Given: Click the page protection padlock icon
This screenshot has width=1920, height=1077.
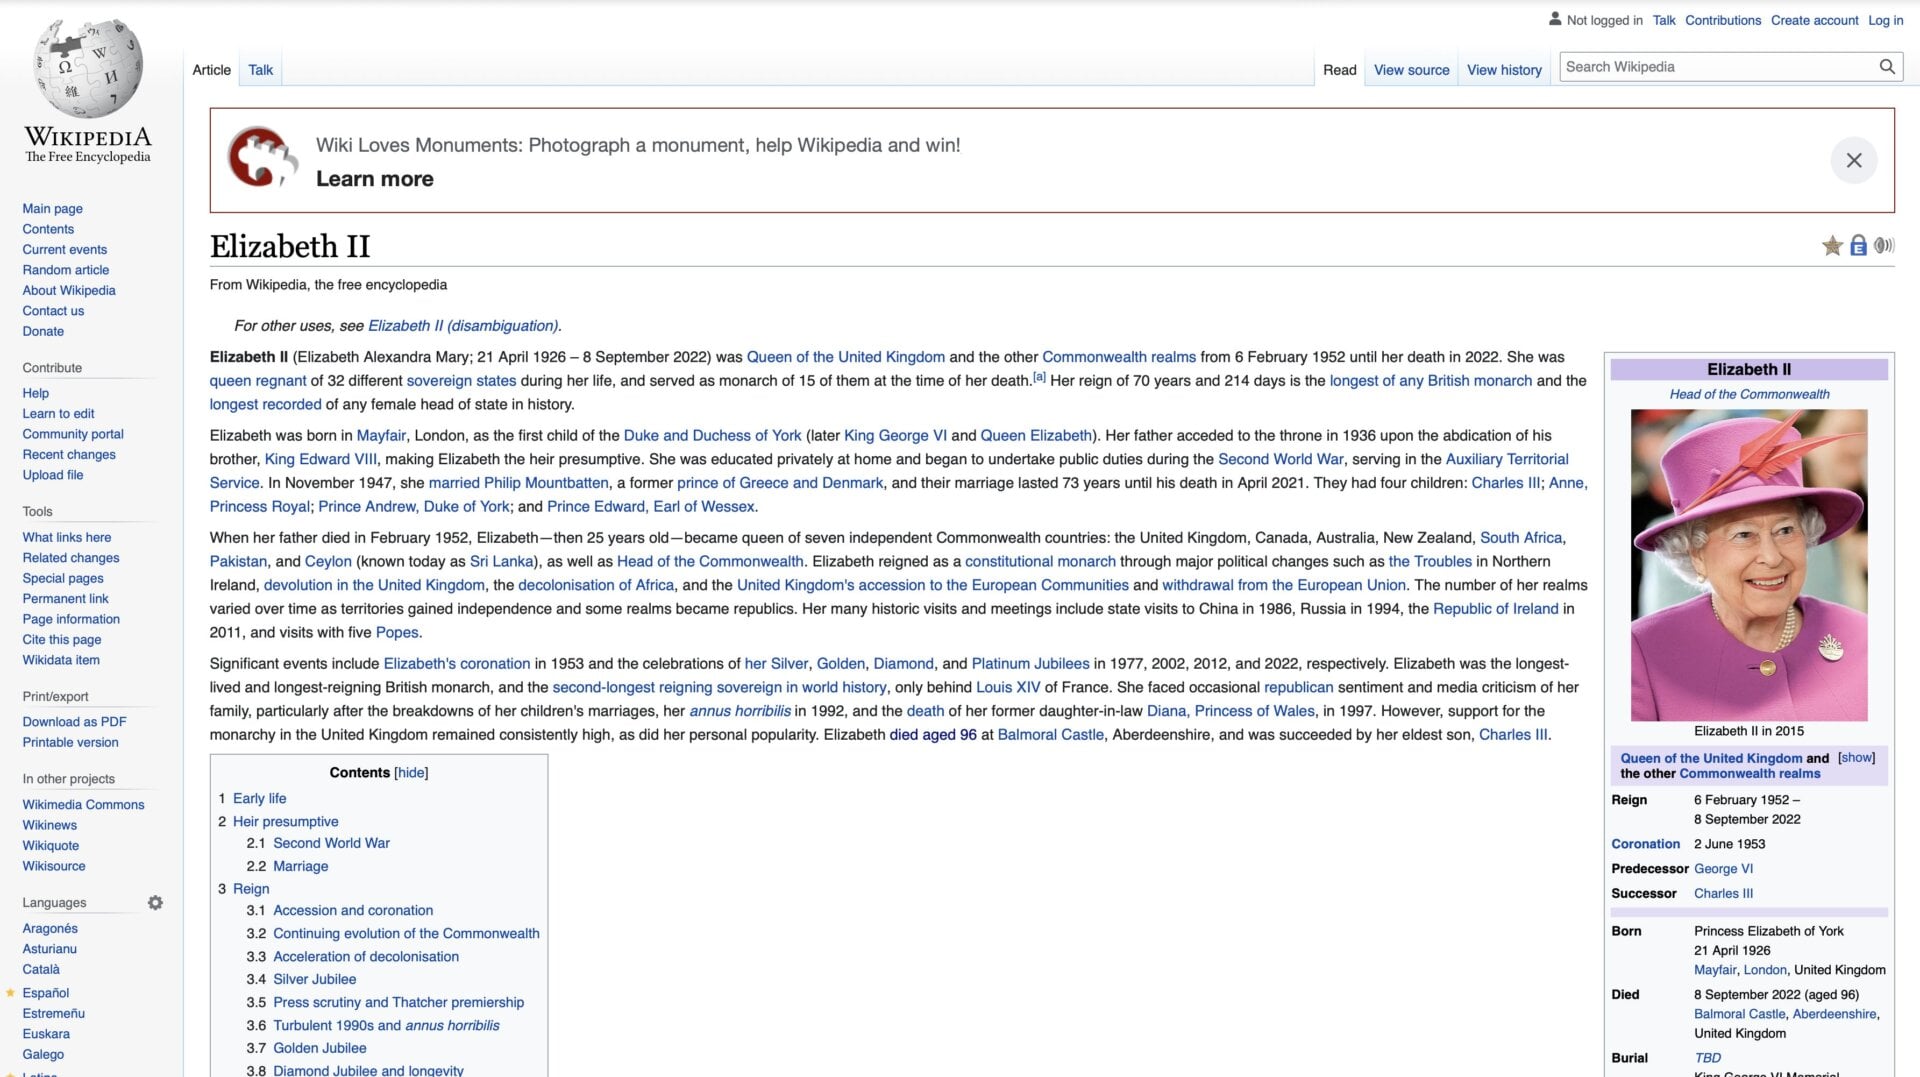Looking at the screenshot, I should point(1858,245).
